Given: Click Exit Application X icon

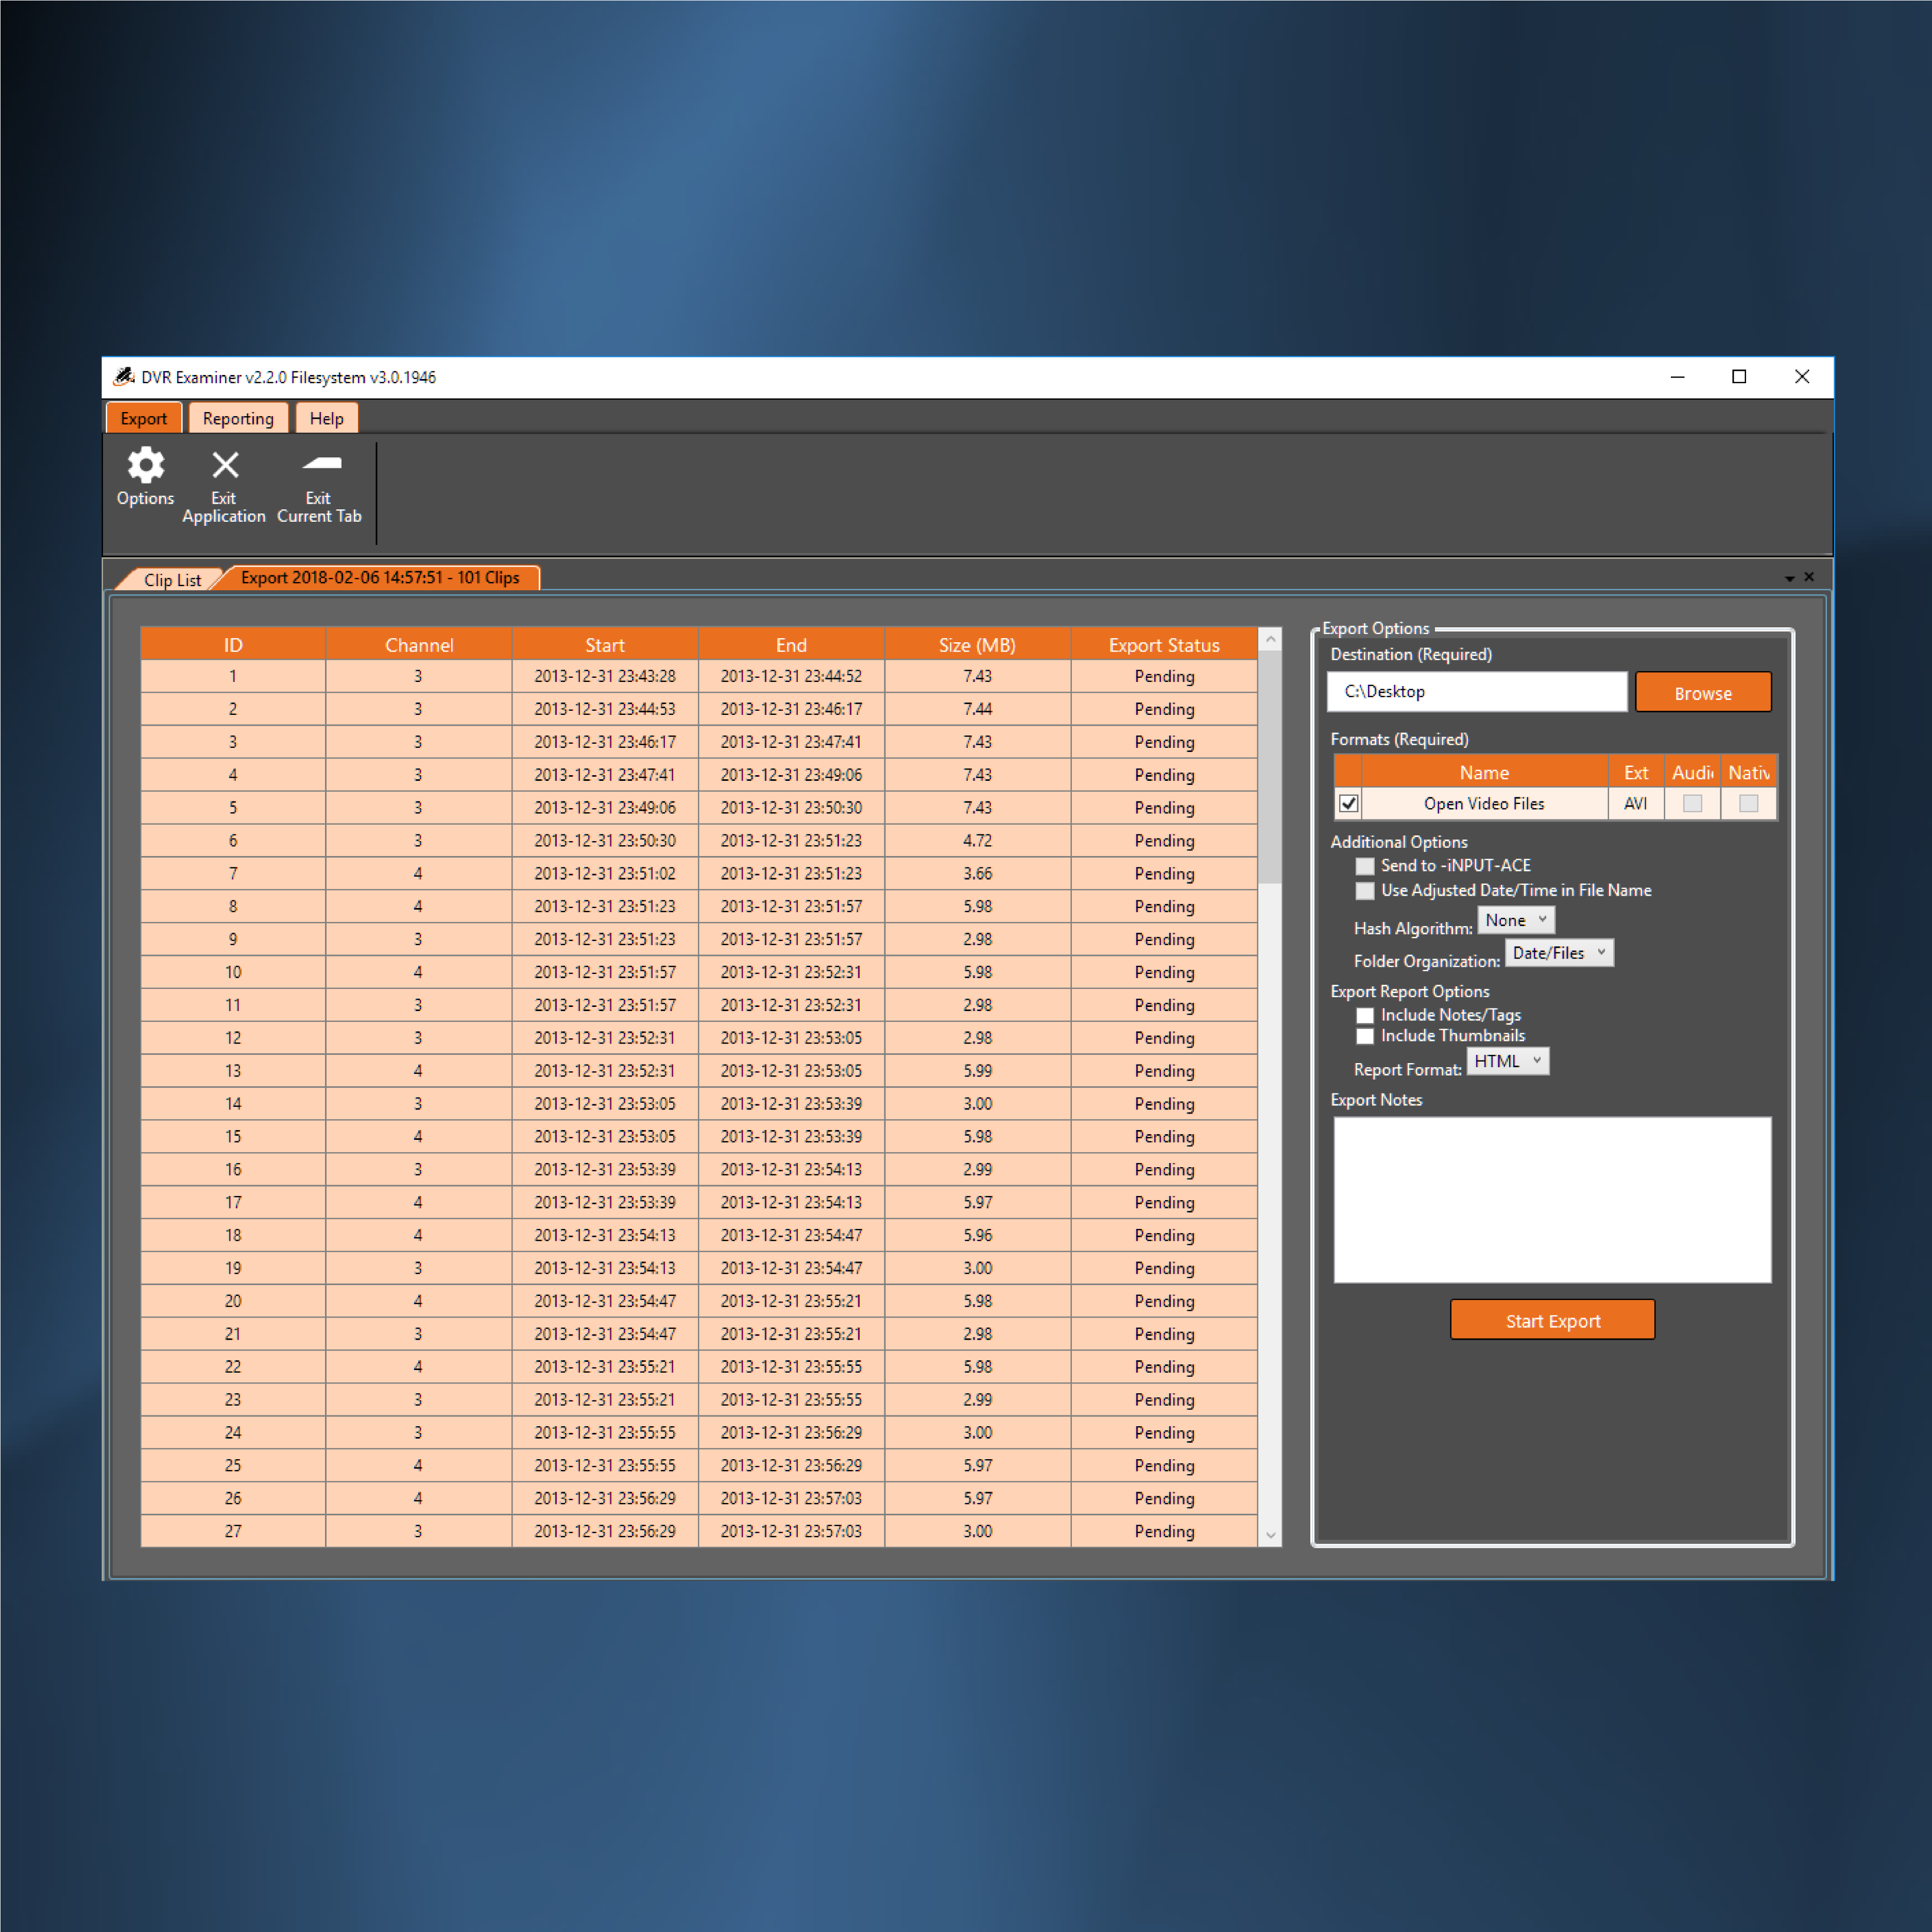Looking at the screenshot, I should point(225,466).
